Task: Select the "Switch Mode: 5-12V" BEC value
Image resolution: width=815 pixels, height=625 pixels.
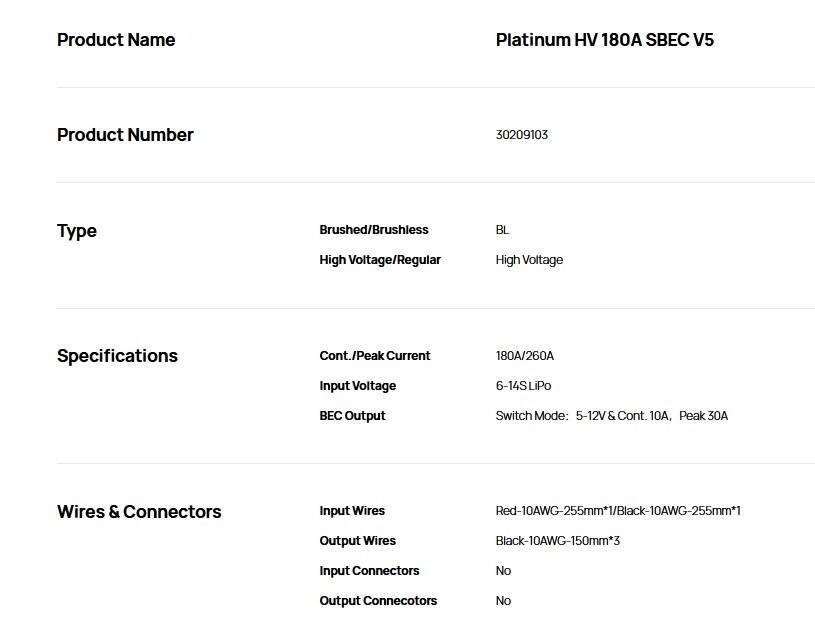Action: point(612,416)
